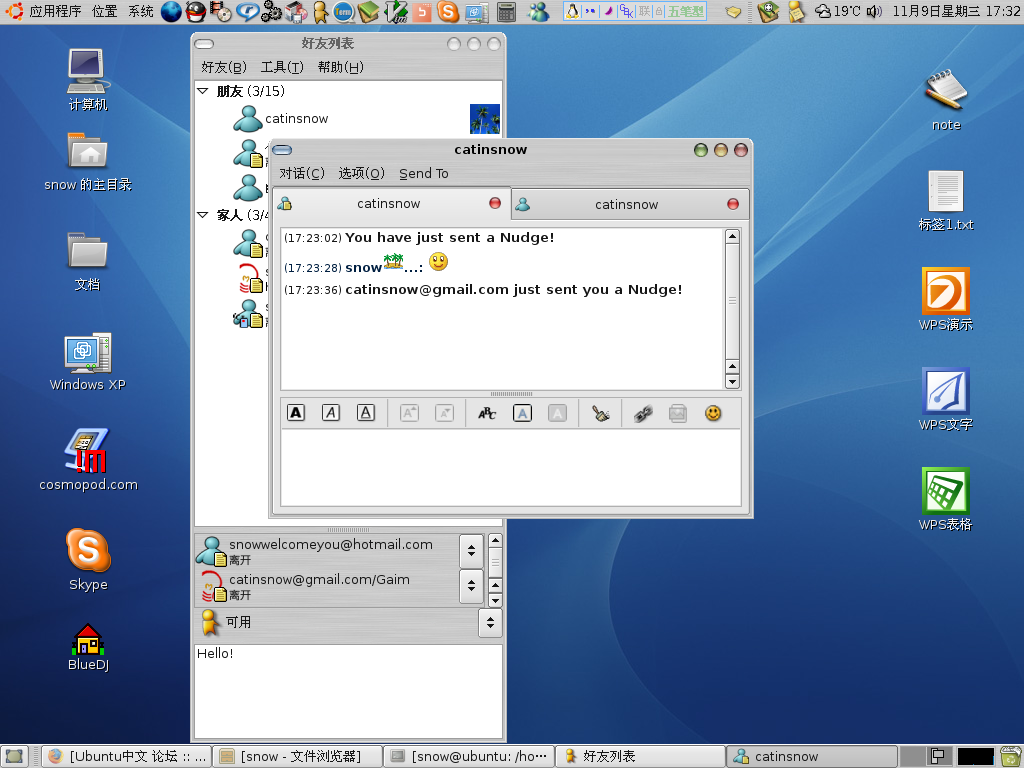
Task: Open the WPS文字 desktop icon
Action: [x=946, y=400]
